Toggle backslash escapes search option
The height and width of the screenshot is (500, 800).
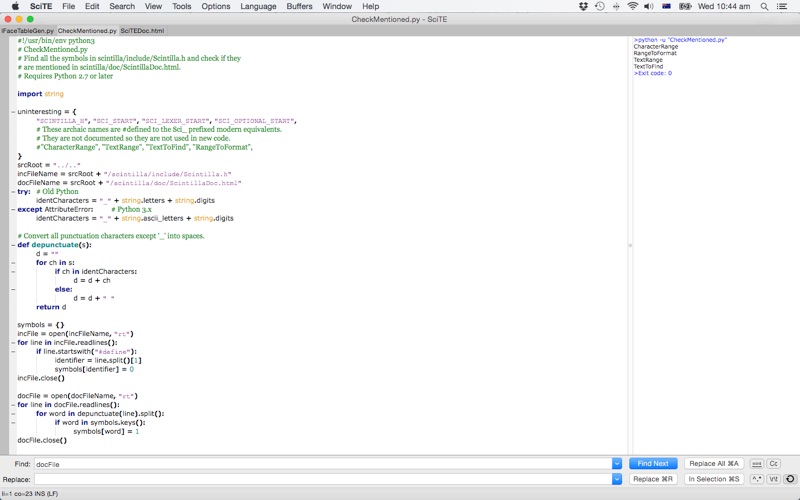click(x=774, y=479)
